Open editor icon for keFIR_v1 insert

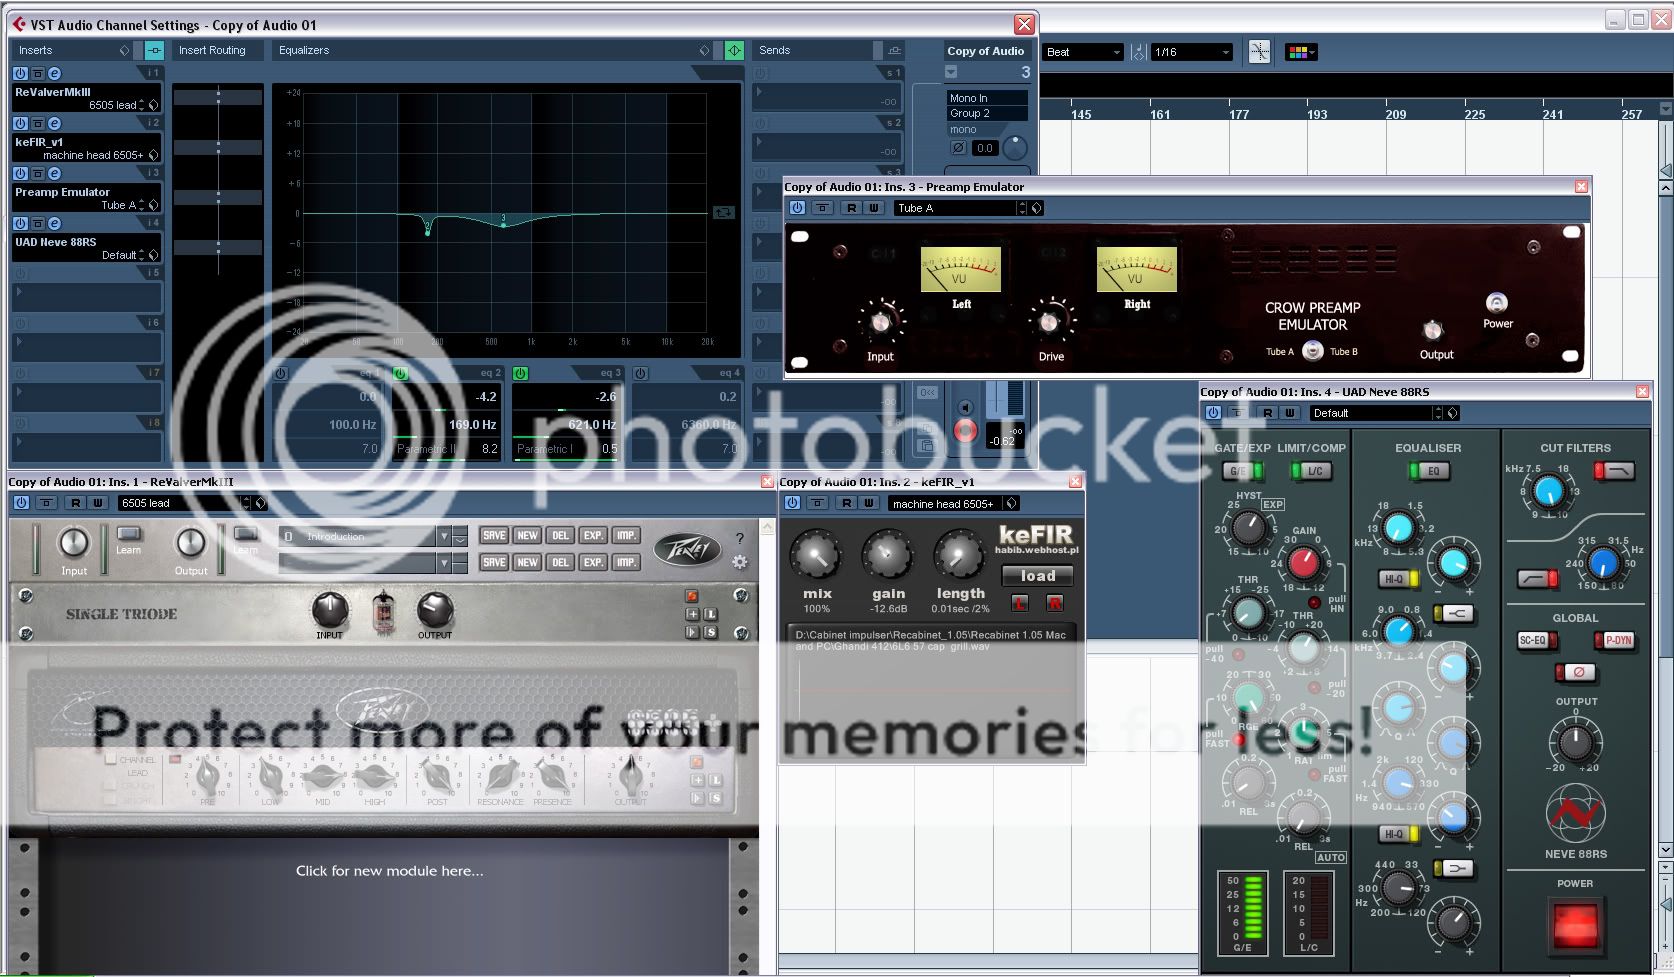(54, 123)
